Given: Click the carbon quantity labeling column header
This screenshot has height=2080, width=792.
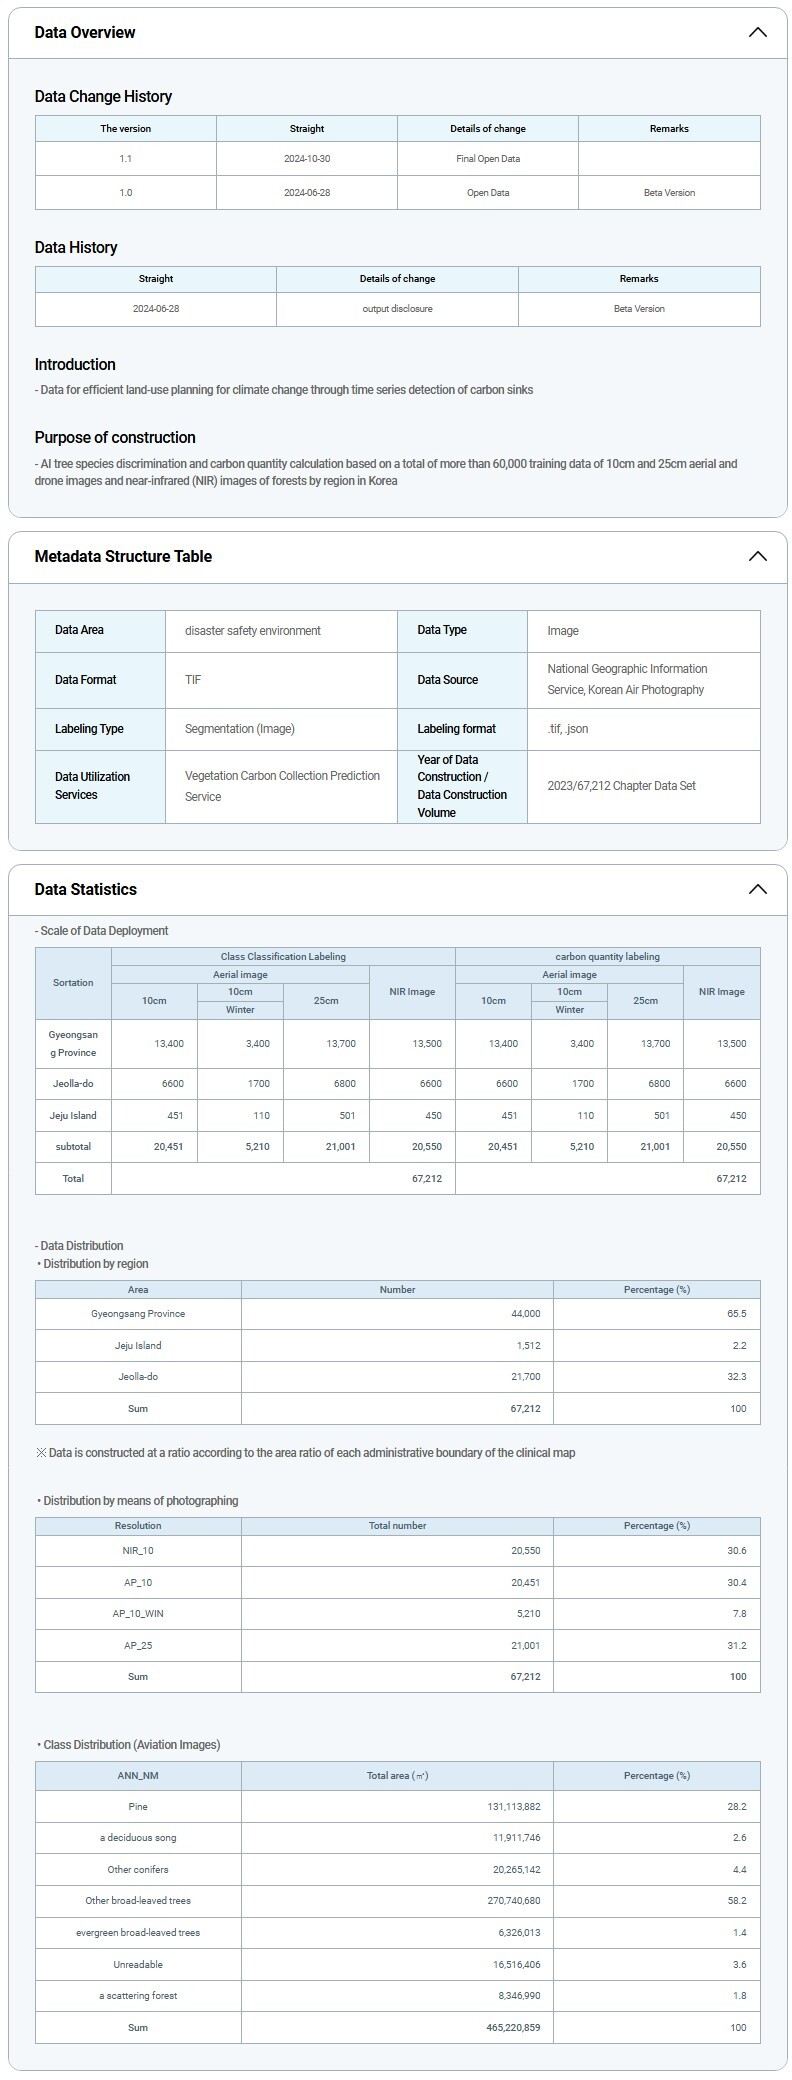Looking at the screenshot, I should pos(607,957).
